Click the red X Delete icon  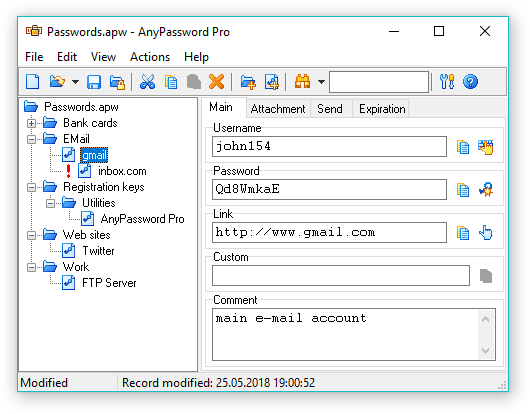point(216,82)
